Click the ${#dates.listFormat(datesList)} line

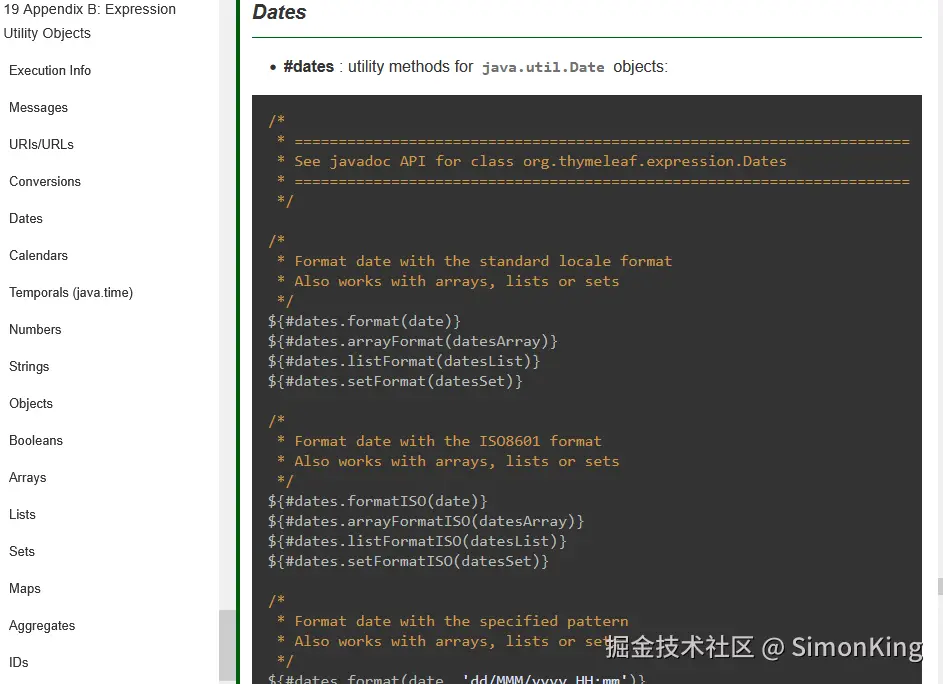[404, 361]
